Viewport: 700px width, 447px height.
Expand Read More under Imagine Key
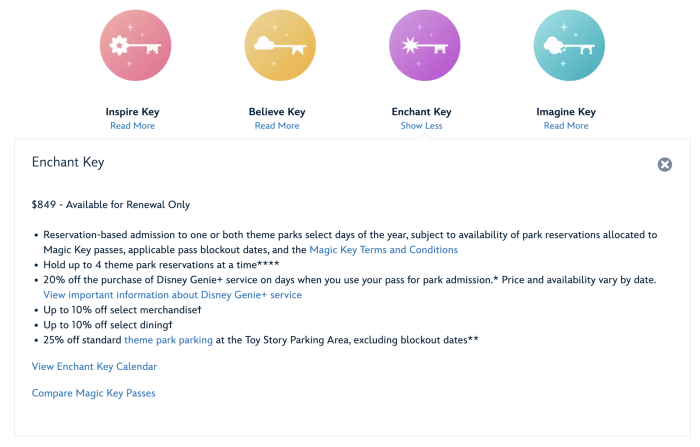[x=566, y=126]
